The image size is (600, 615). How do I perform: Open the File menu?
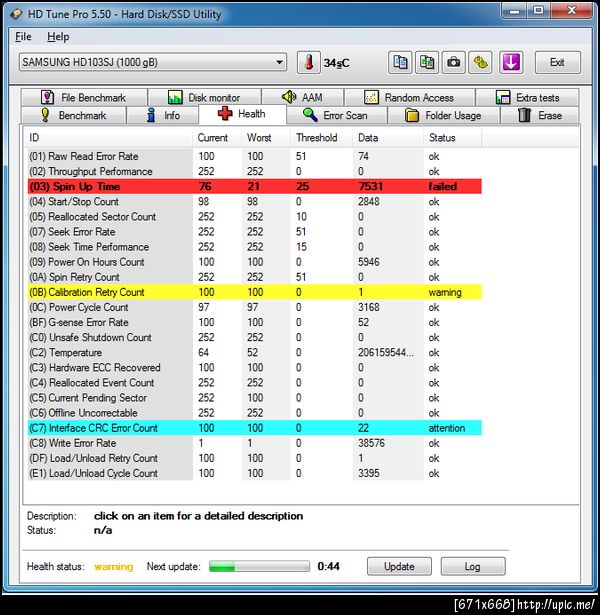pos(23,37)
